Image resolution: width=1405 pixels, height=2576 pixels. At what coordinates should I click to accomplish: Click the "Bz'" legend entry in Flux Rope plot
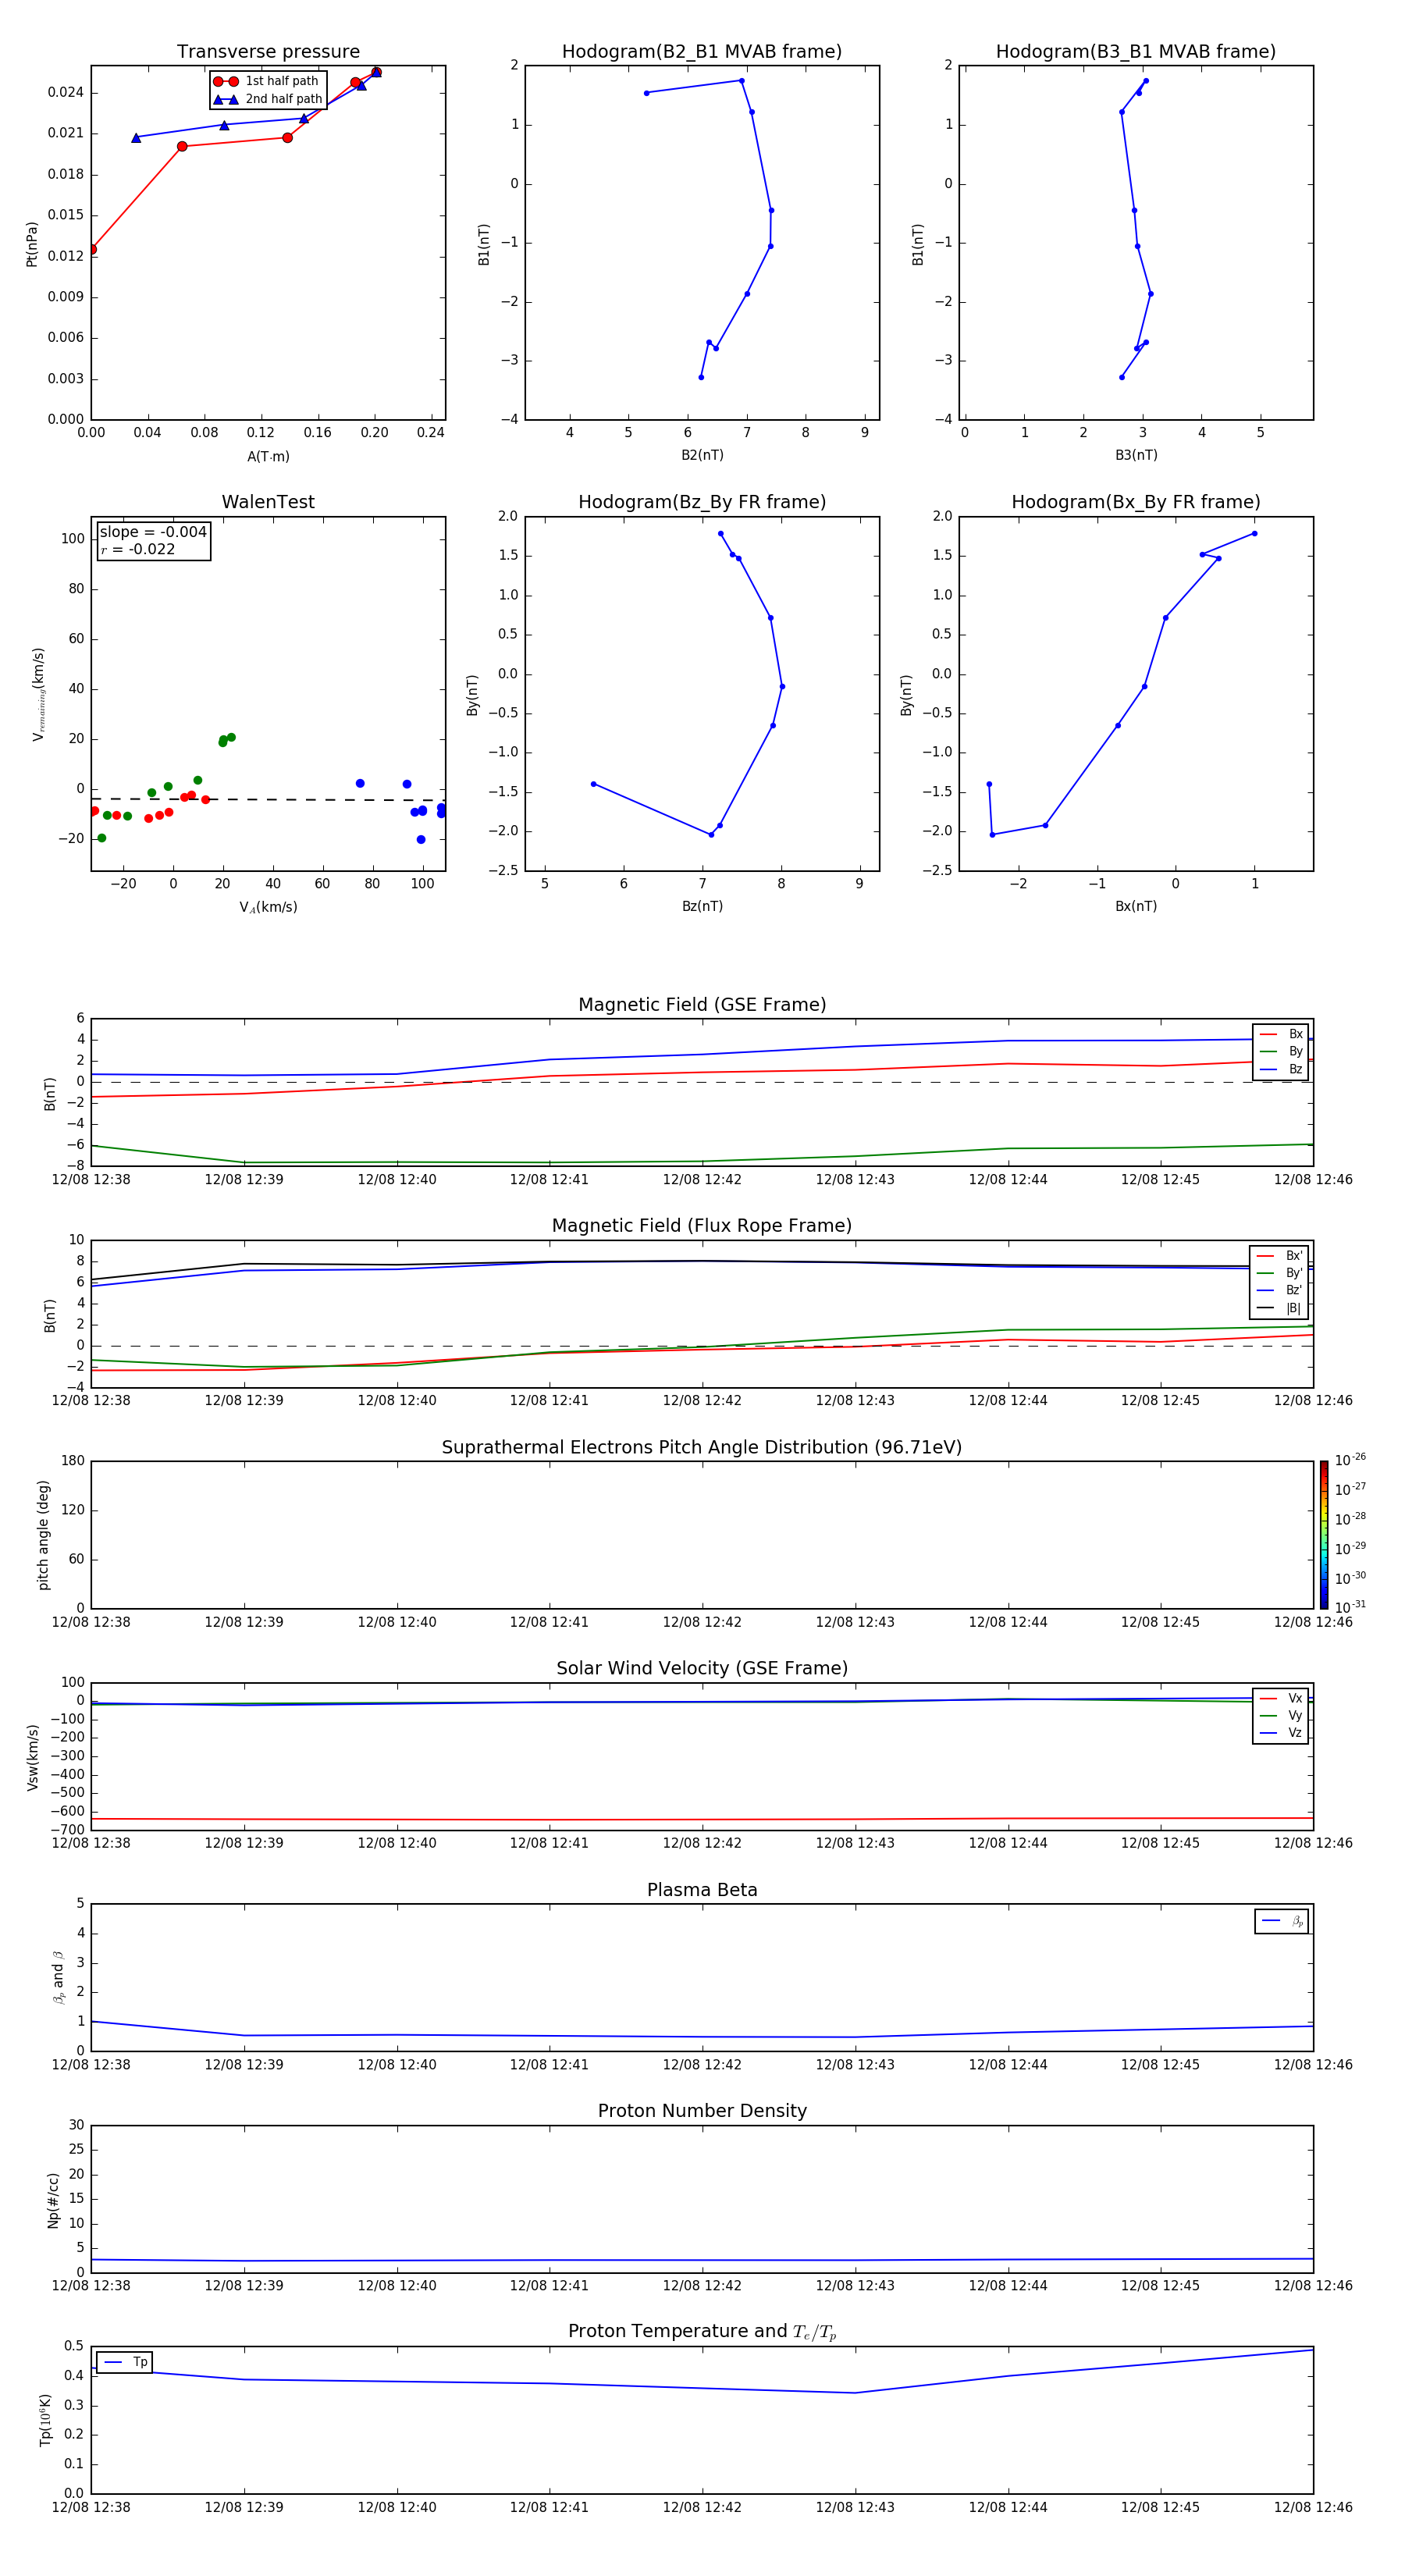1279,1290
